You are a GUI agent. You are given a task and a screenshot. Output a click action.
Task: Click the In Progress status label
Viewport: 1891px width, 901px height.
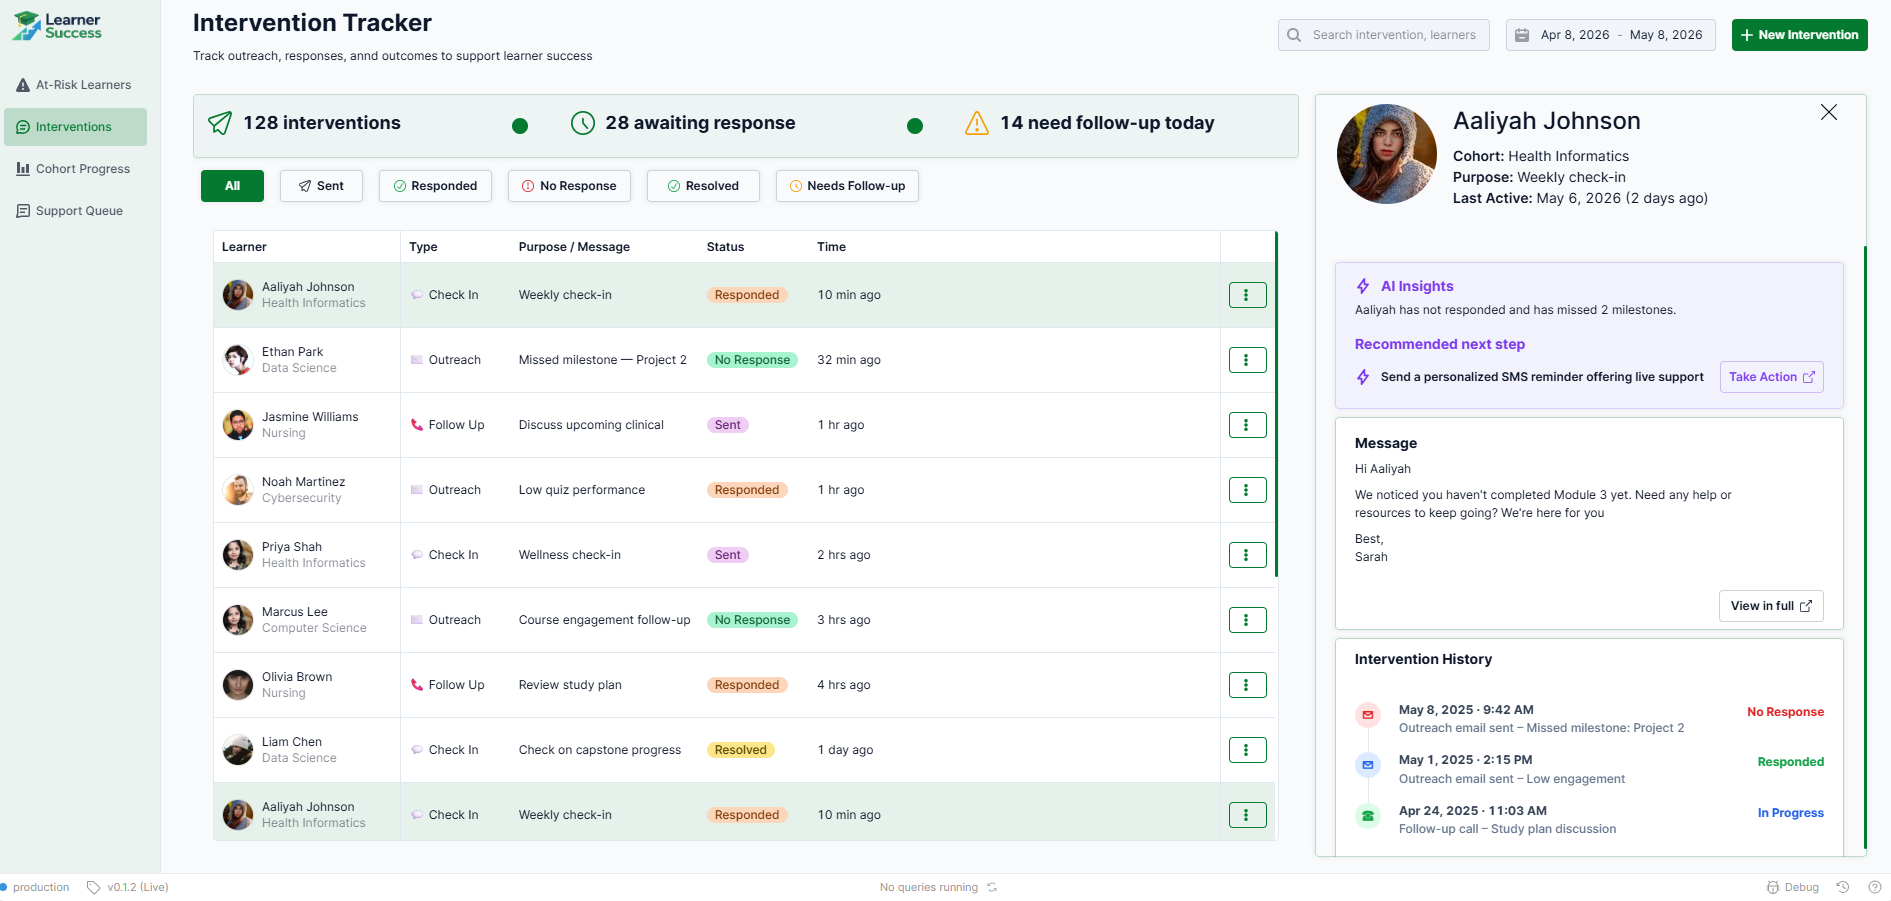(x=1790, y=813)
